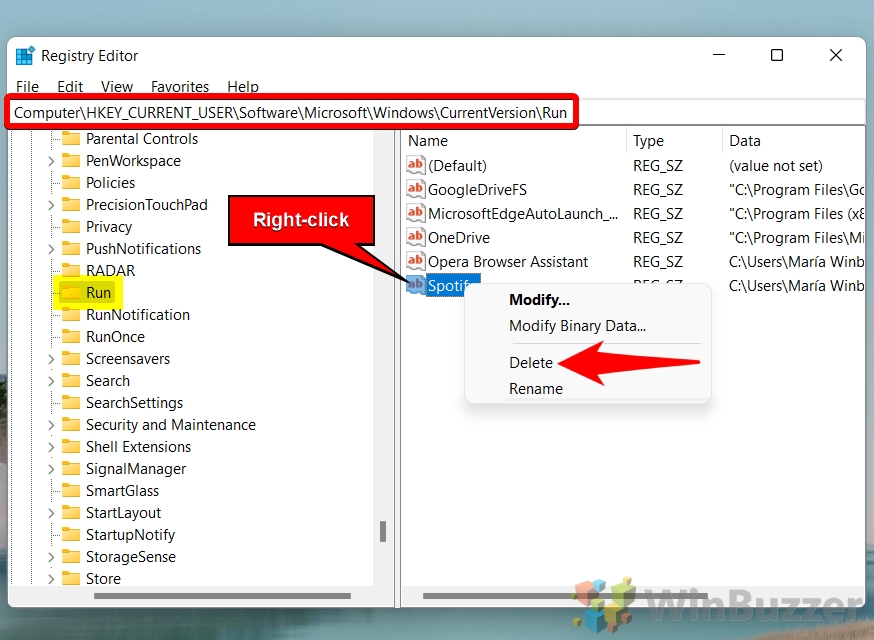
Task: Click the tree pane vertical scrollbar thumb
Action: 383,531
